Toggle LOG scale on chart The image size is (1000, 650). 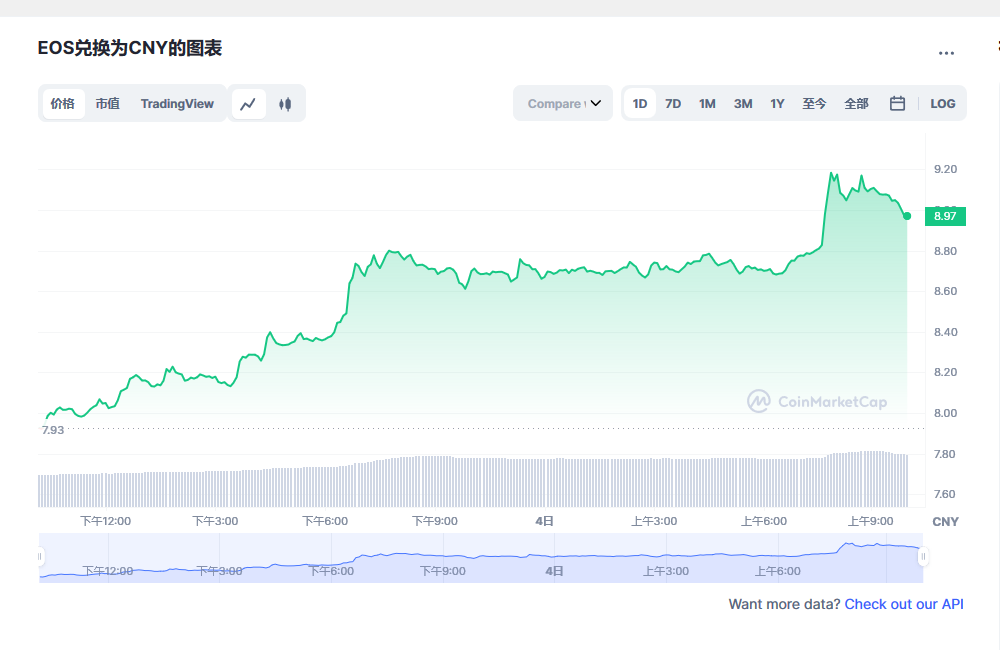(942, 103)
